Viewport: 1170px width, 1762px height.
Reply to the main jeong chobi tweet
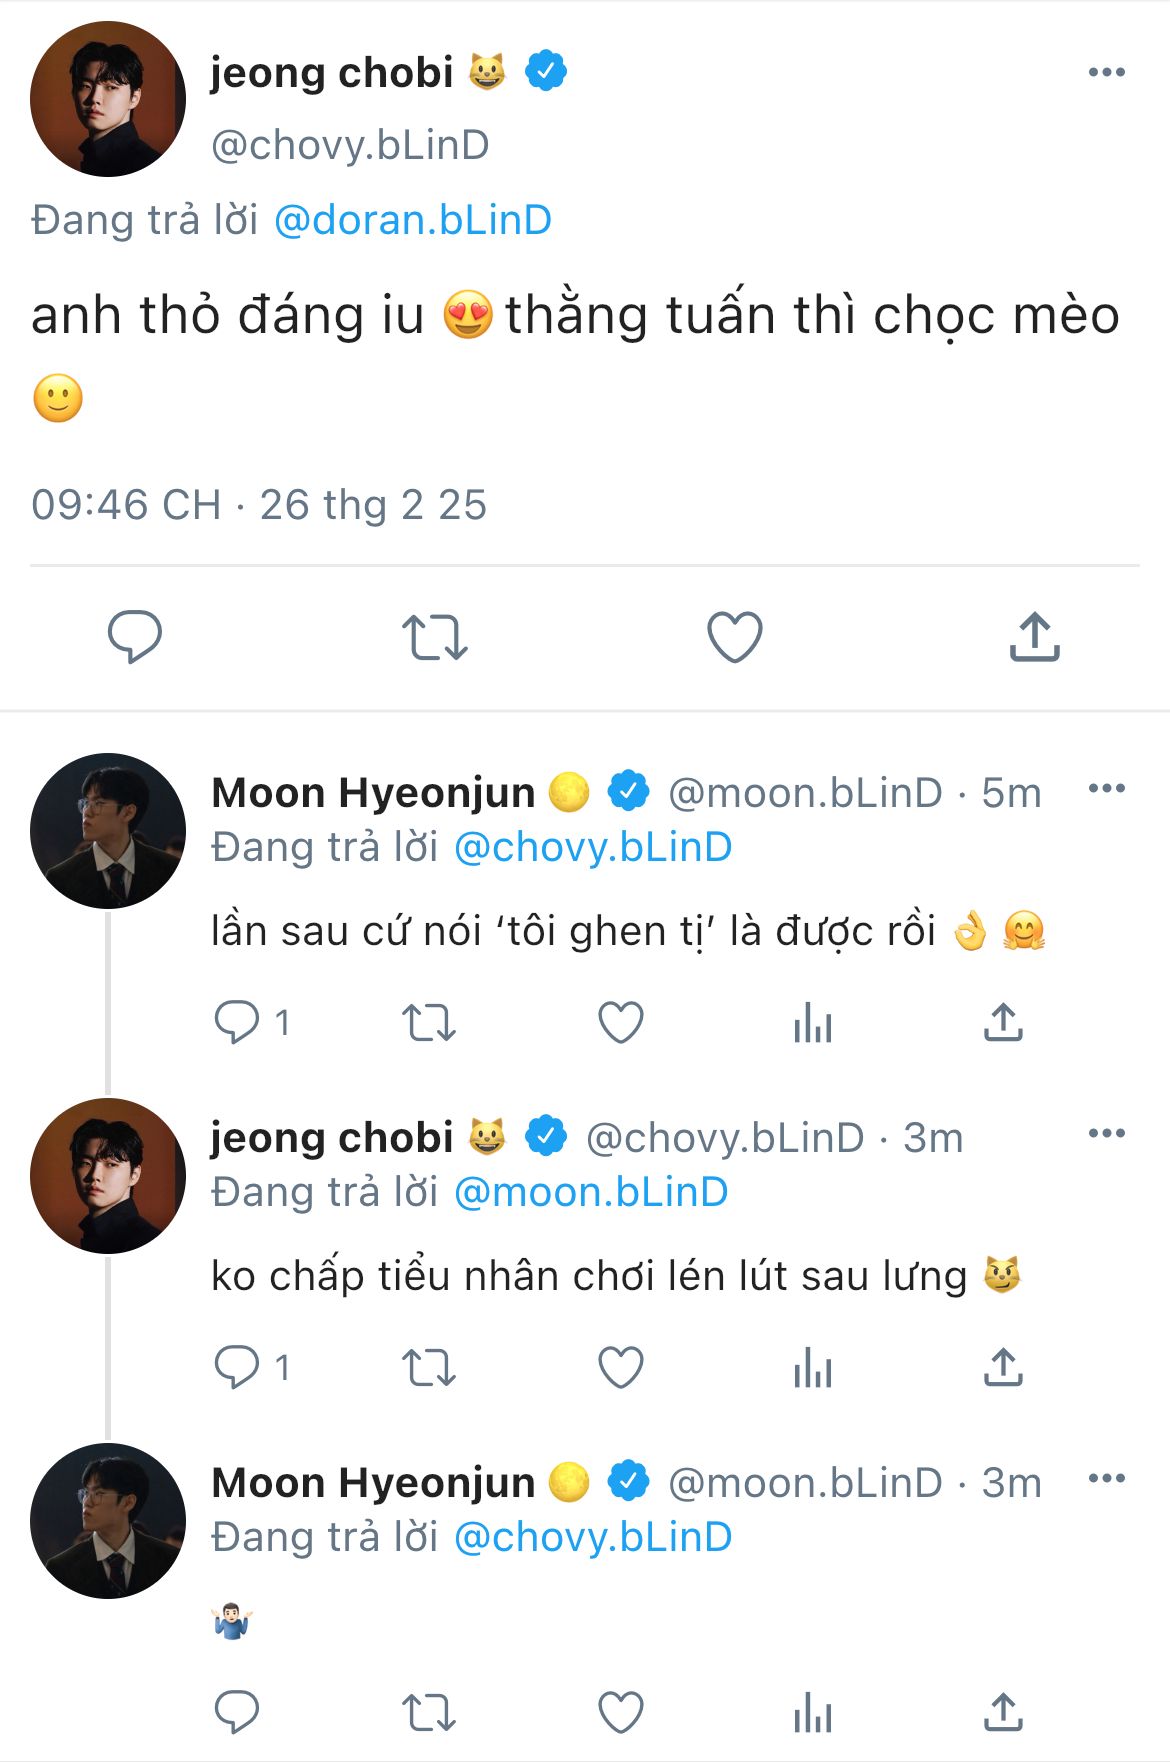(x=134, y=636)
